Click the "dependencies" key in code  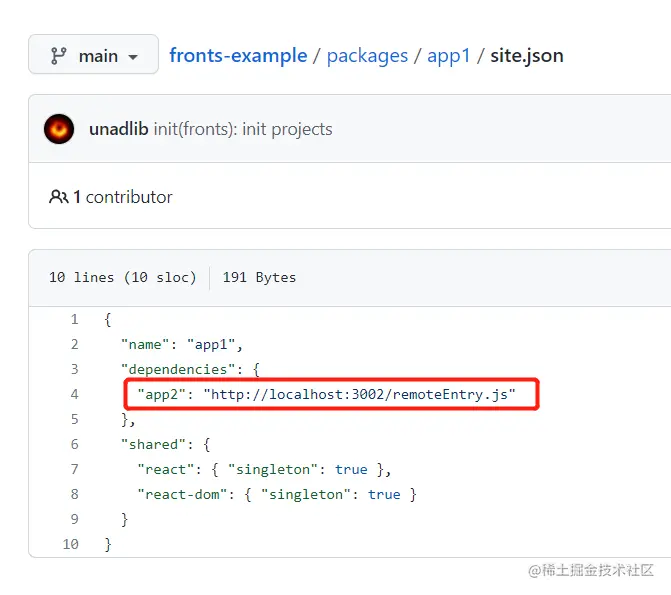(178, 369)
